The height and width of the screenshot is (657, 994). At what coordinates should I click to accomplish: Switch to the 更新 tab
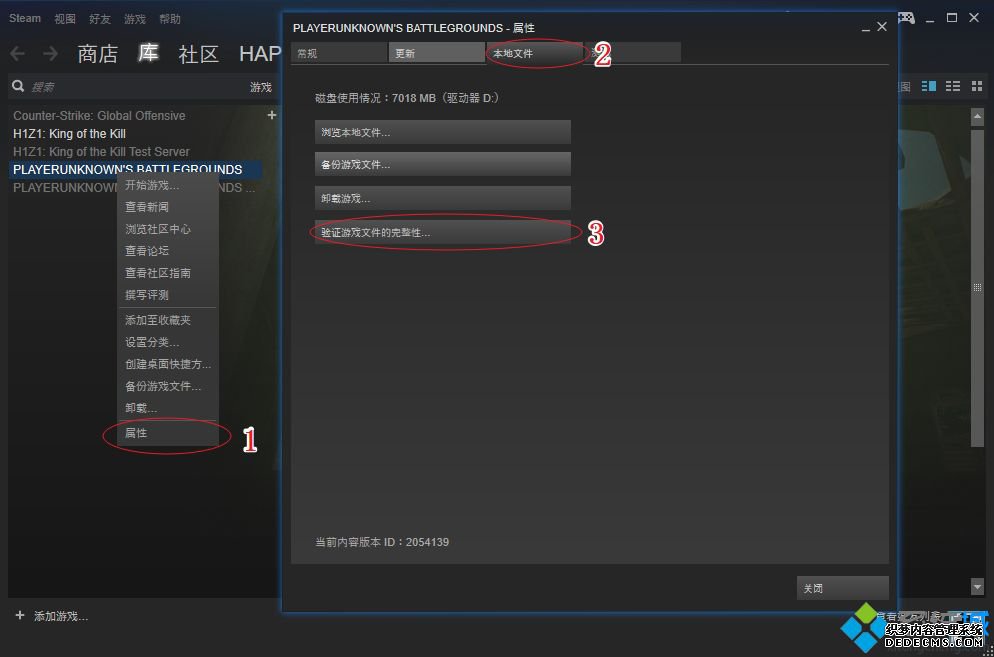pos(437,53)
